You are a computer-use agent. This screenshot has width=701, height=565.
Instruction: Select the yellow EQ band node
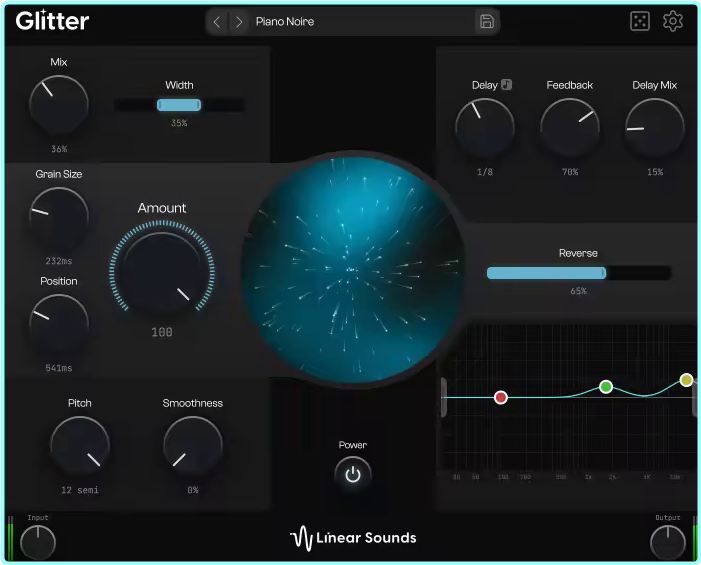point(686,380)
